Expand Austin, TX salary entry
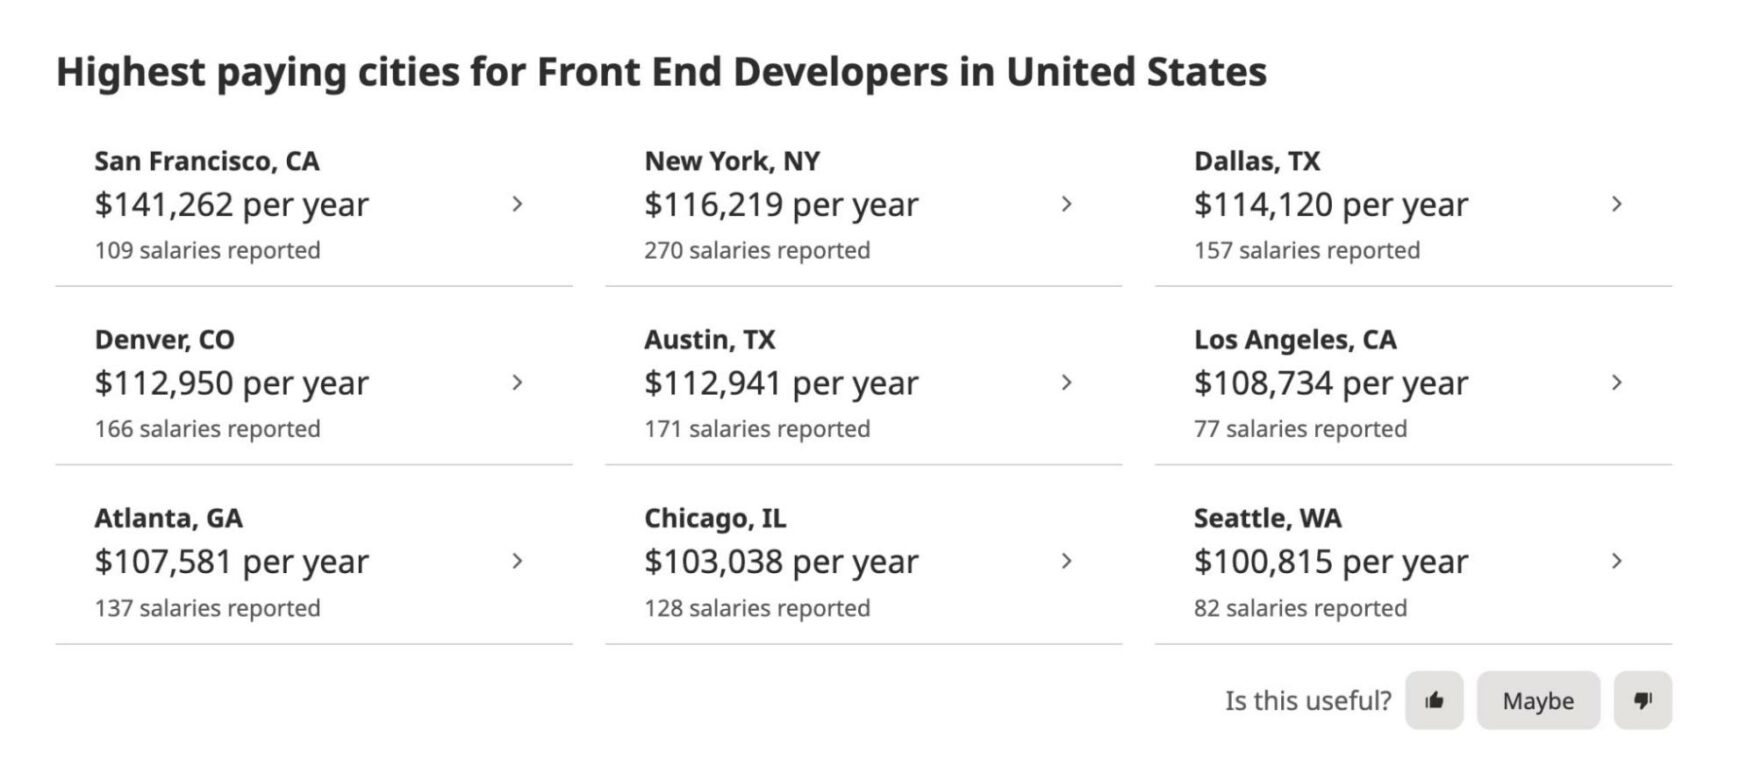 [x=1068, y=382]
